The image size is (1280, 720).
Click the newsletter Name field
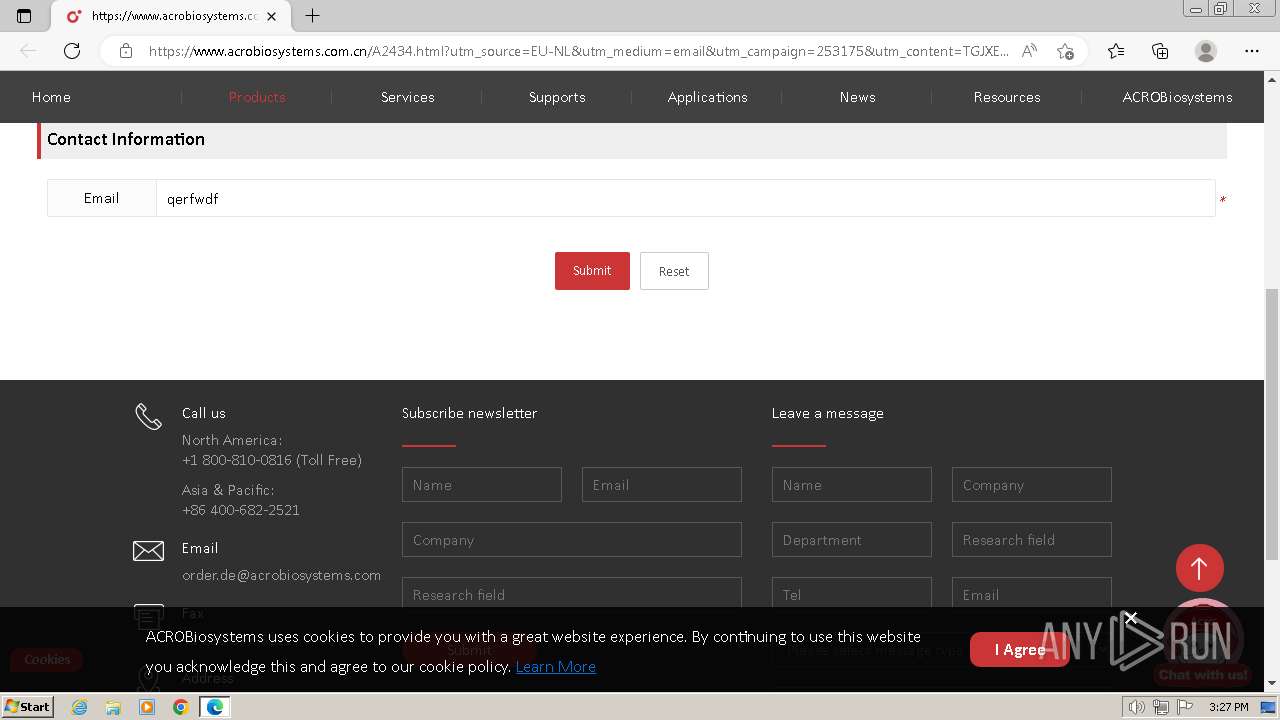482,485
